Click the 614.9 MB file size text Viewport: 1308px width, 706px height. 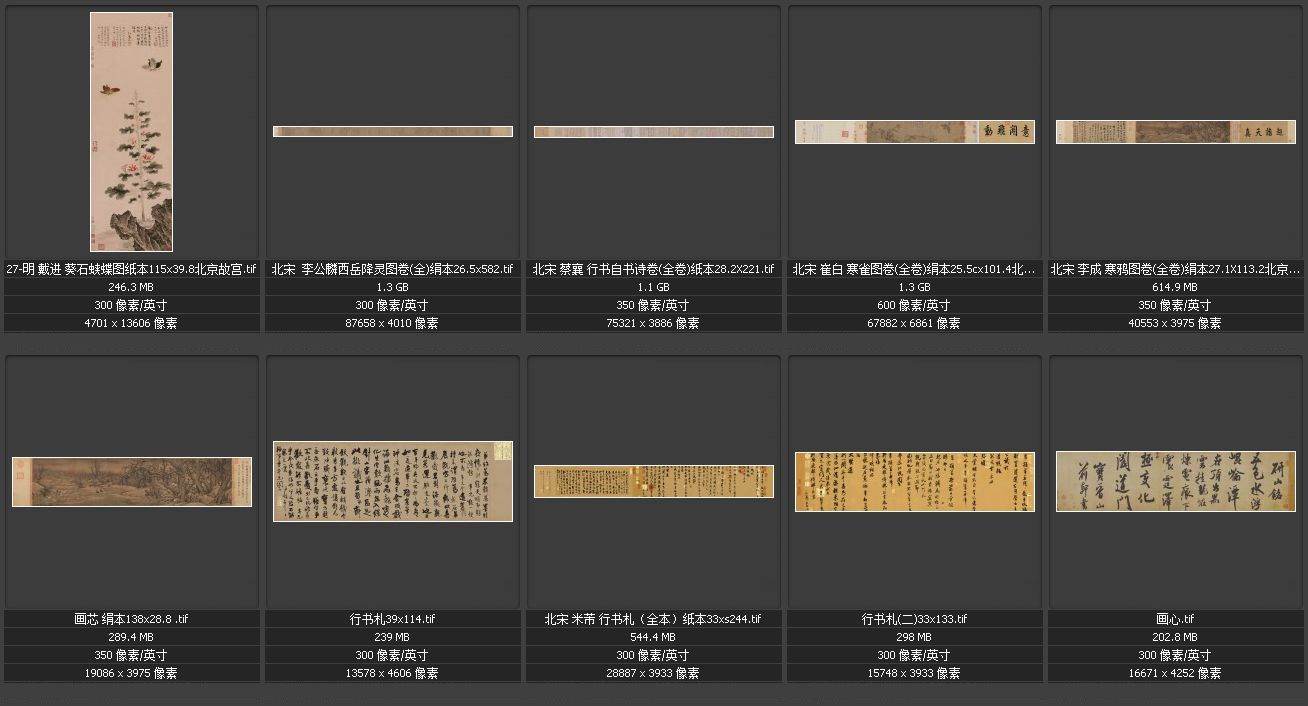point(1175,287)
